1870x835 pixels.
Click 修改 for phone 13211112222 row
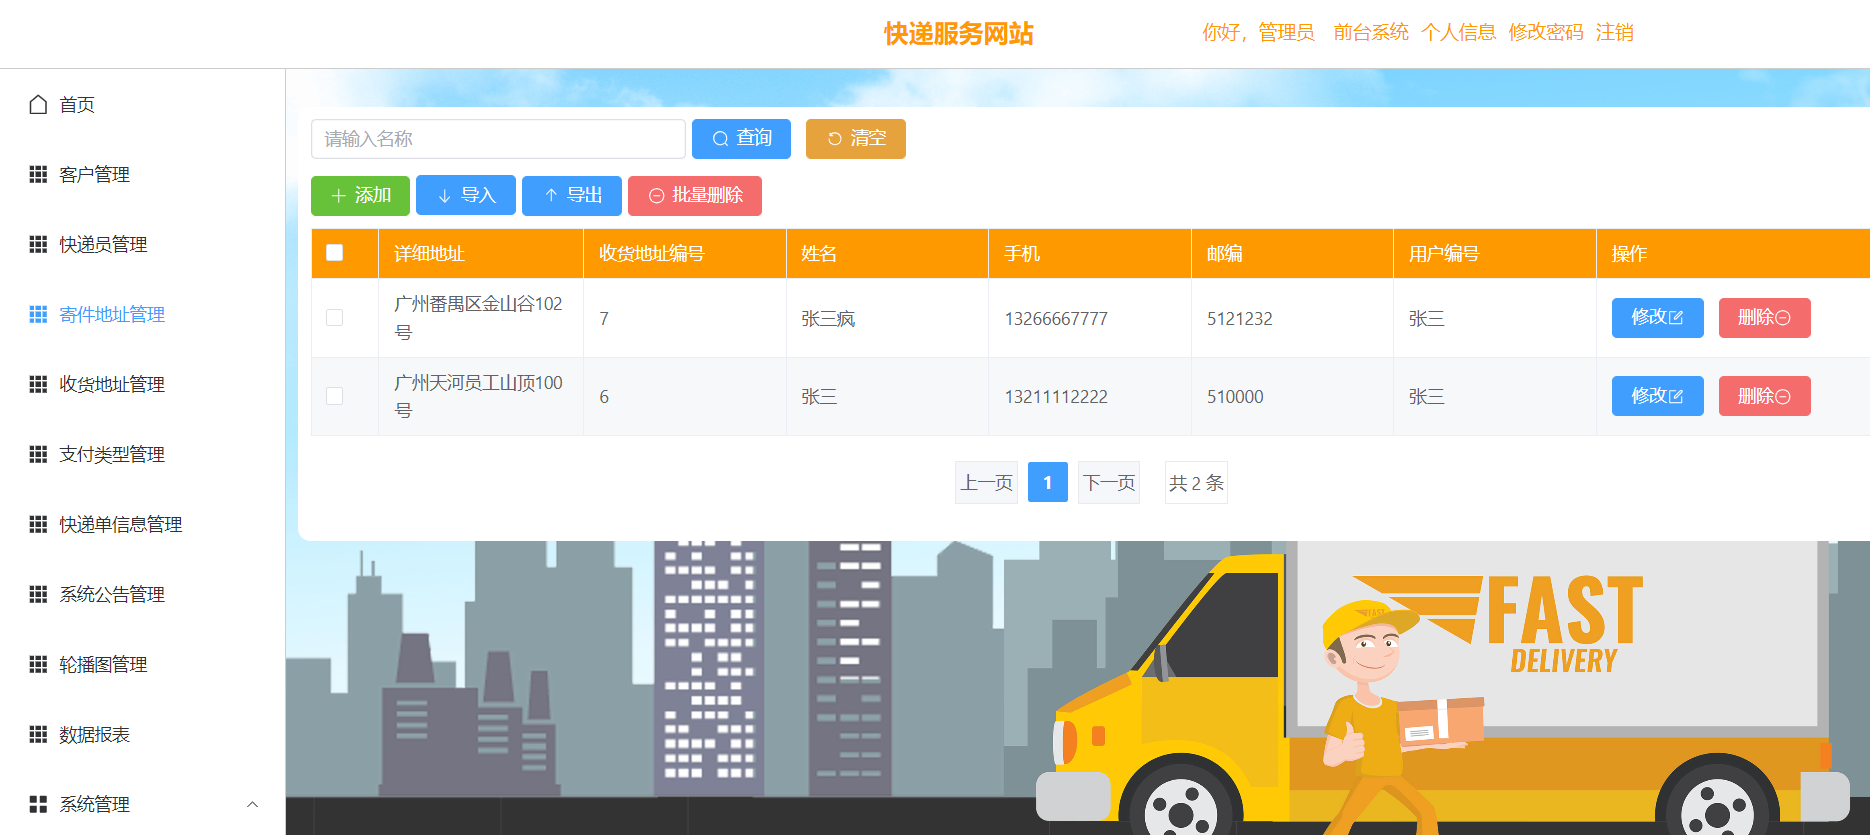tap(1658, 396)
